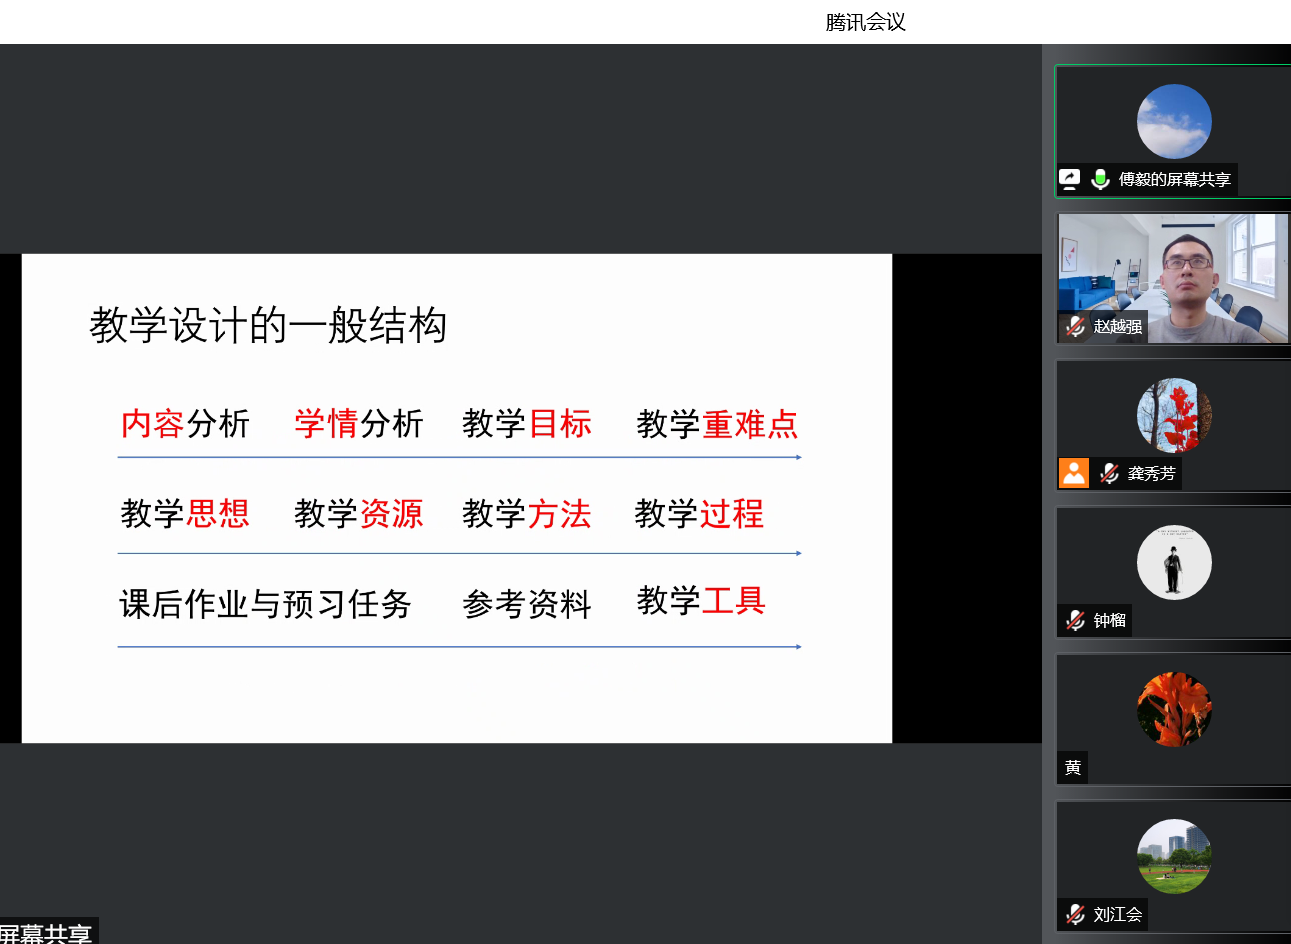This screenshot has width=1291, height=944.
Task: Click the slide title 教学设计的一般结构
Action: click(x=268, y=326)
